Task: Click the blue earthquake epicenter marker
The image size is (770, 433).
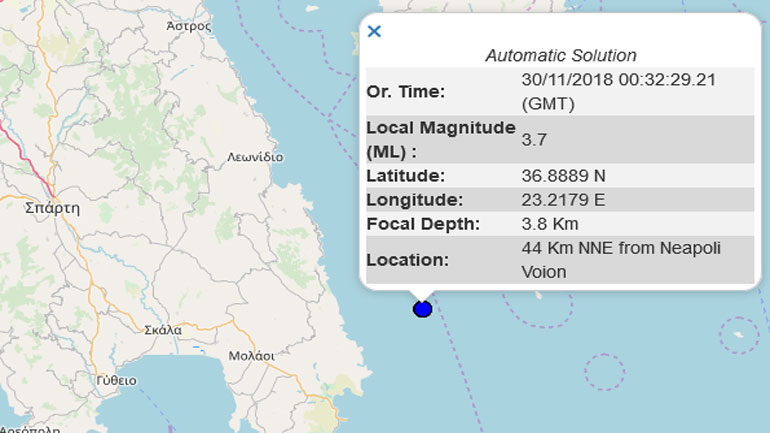Action: pos(422,309)
